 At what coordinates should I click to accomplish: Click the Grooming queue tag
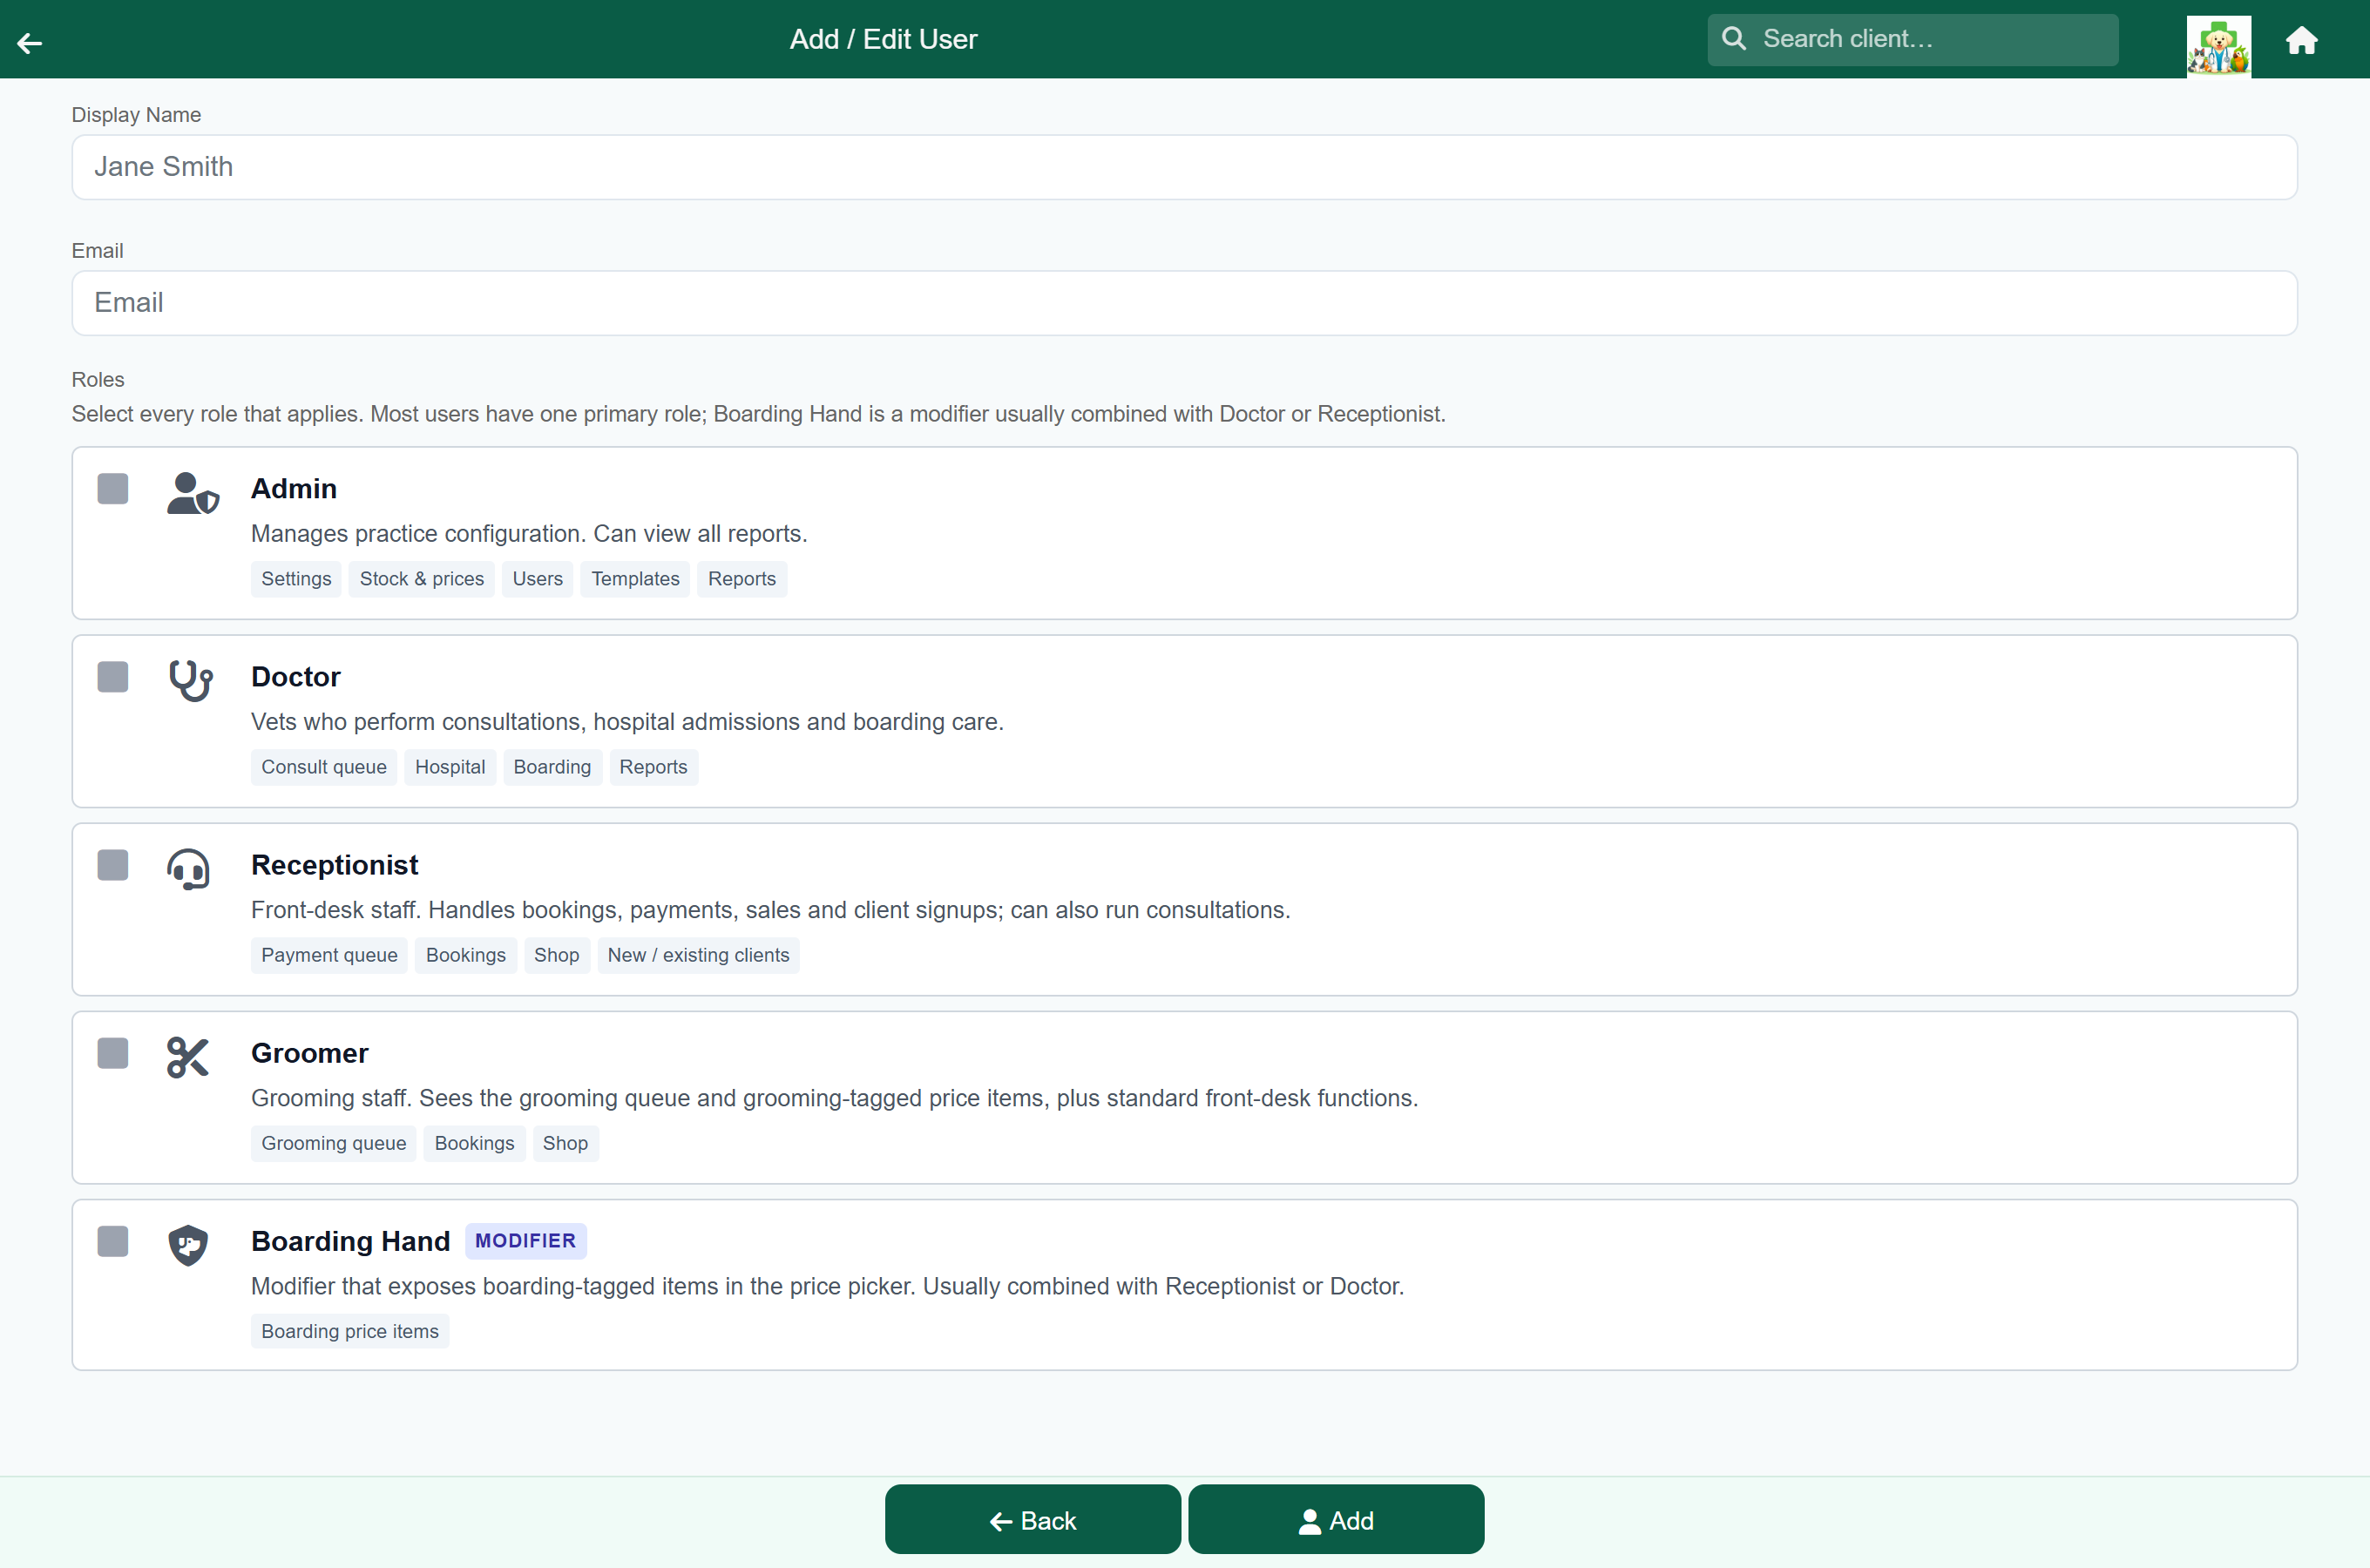click(334, 1143)
